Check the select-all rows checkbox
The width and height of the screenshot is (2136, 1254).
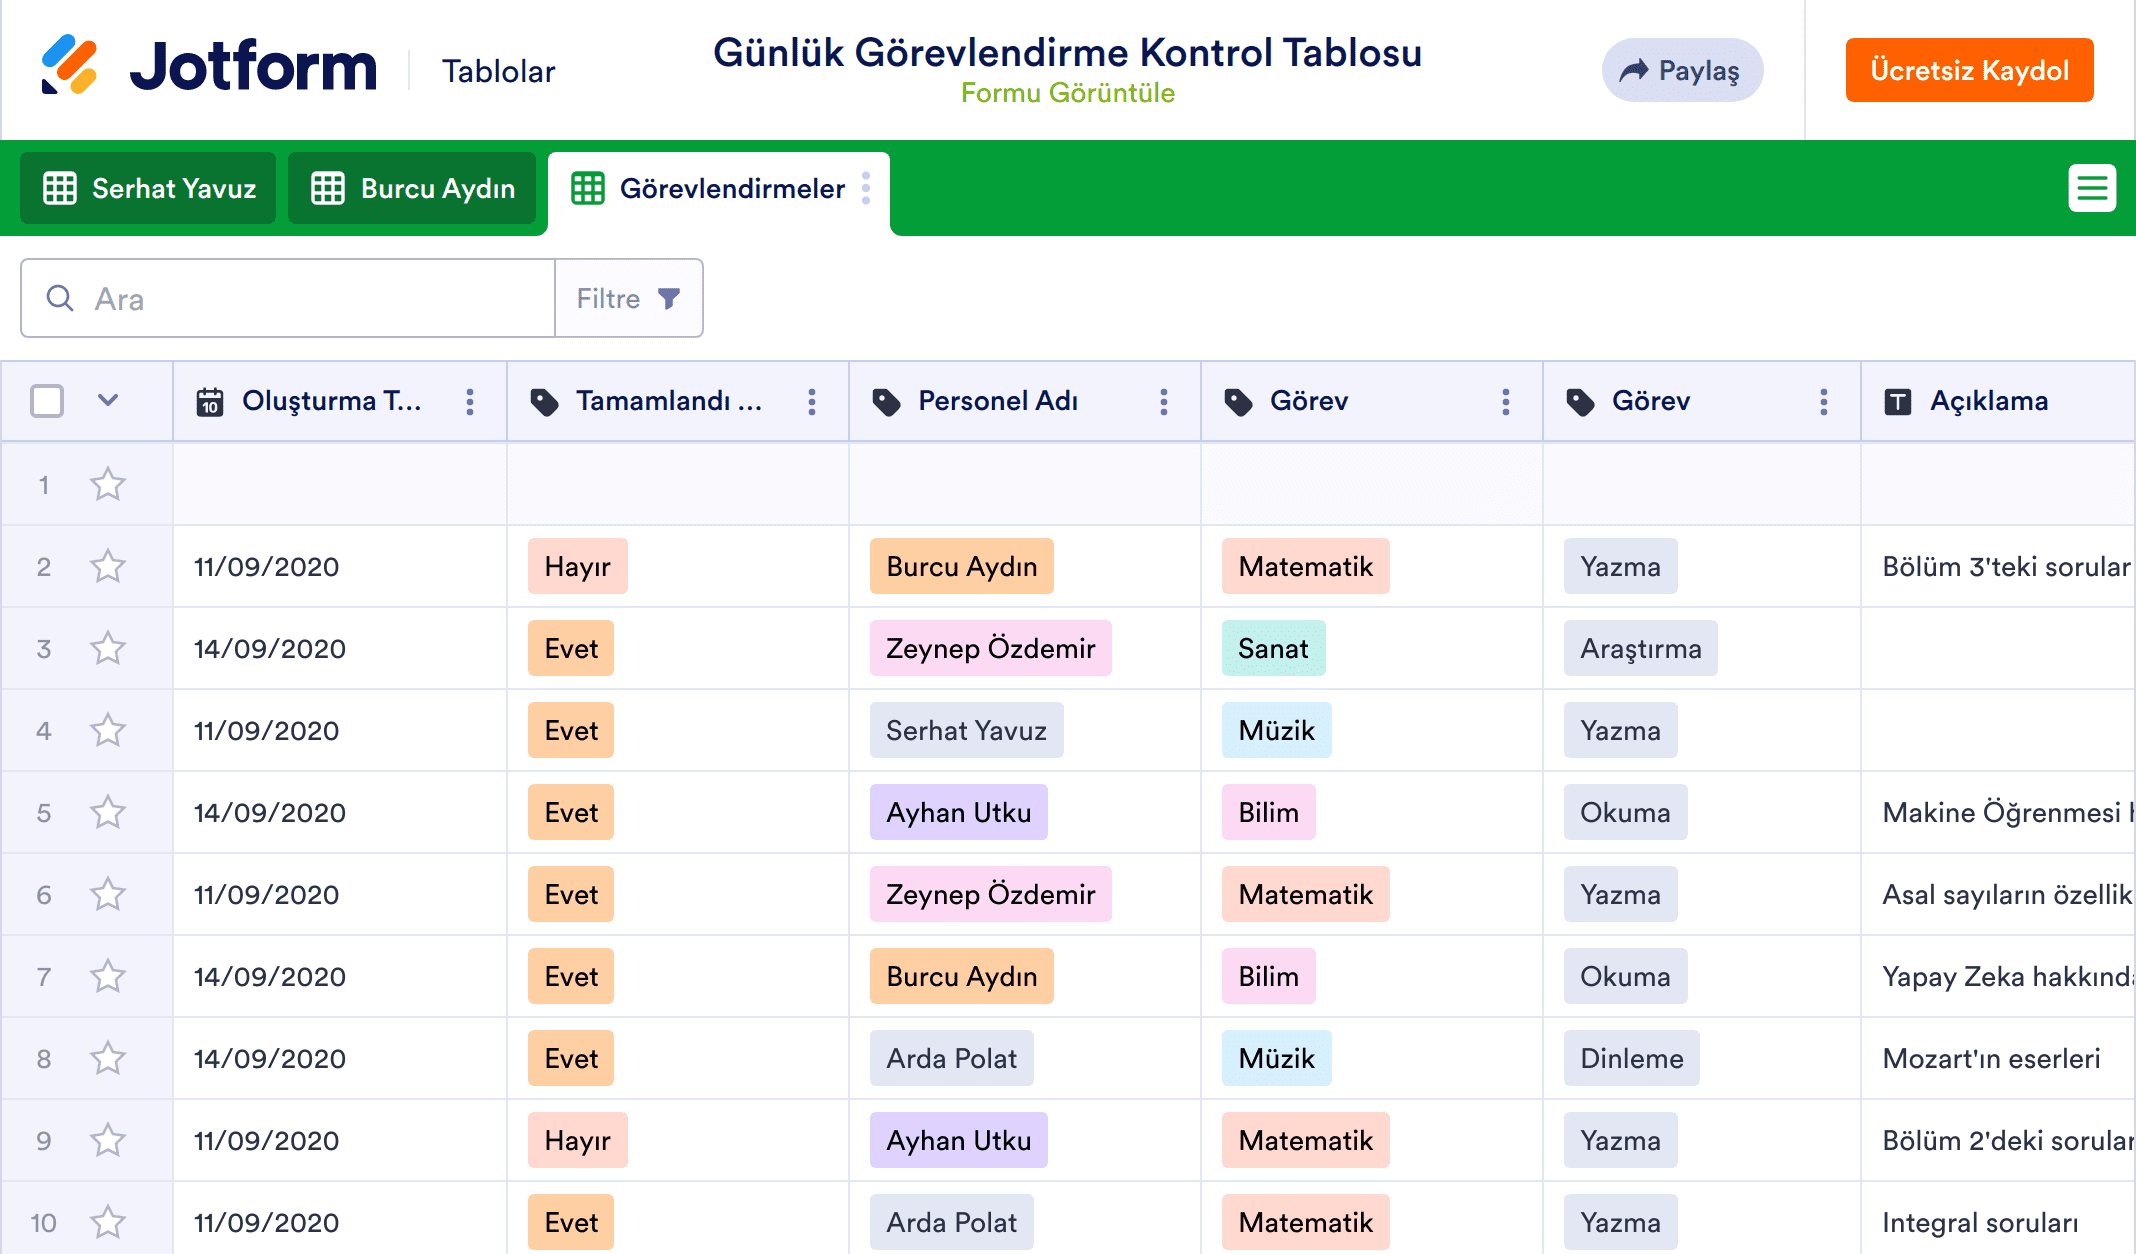(x=47, y=401)
